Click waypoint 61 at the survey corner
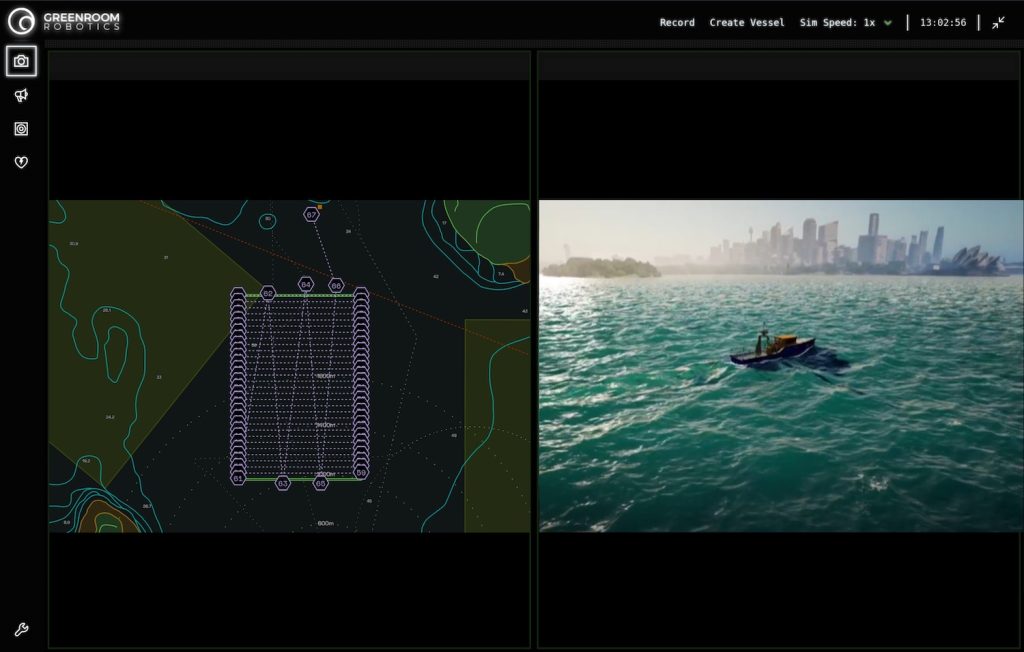Screen dimensions: 1024x652 pos(238,479)
